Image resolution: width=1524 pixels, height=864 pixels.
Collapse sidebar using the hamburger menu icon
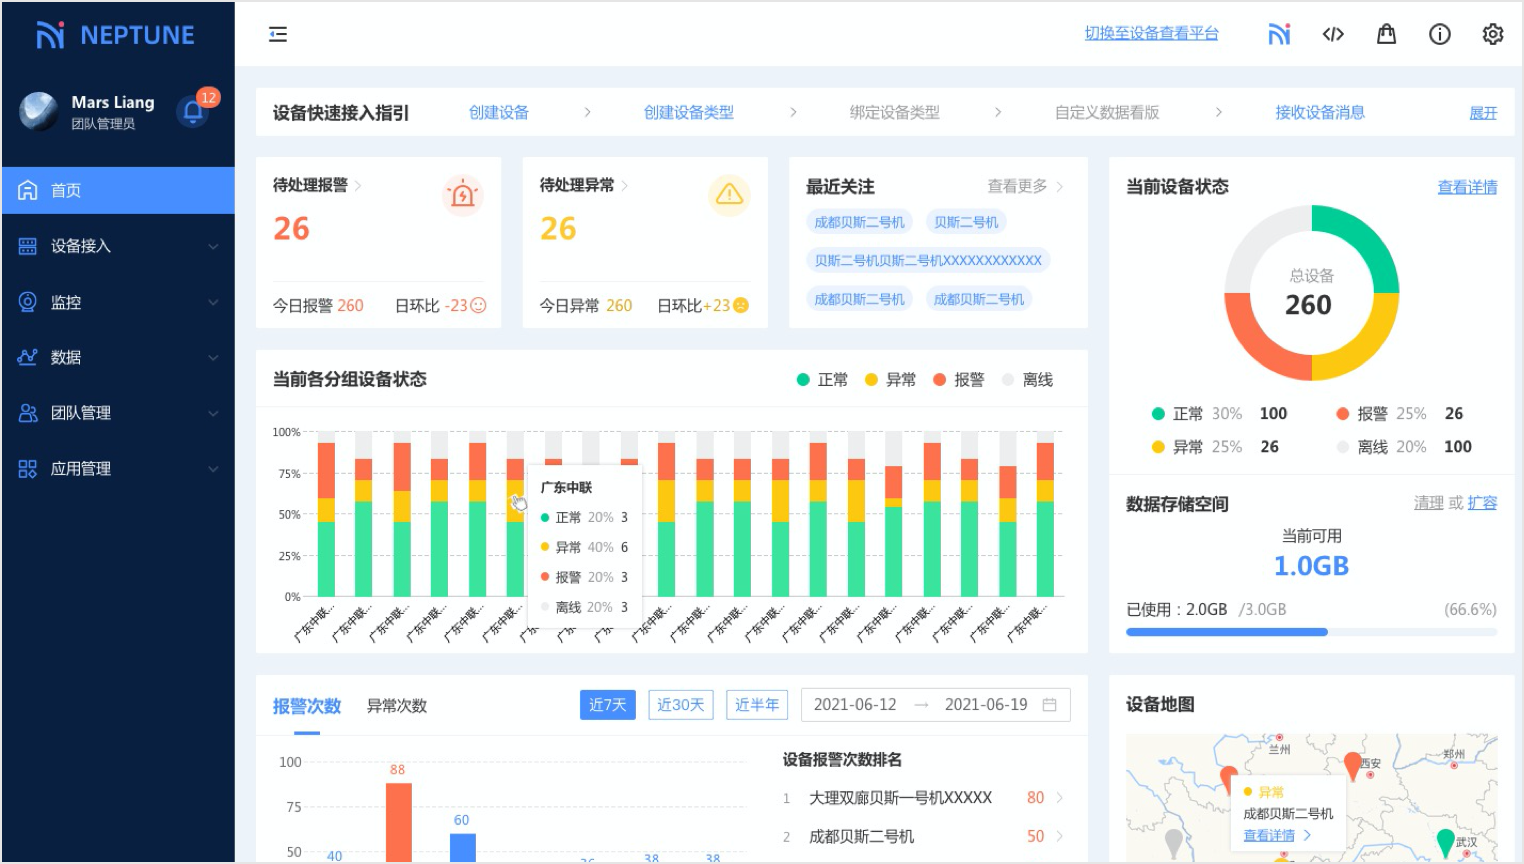coord(278,35)
